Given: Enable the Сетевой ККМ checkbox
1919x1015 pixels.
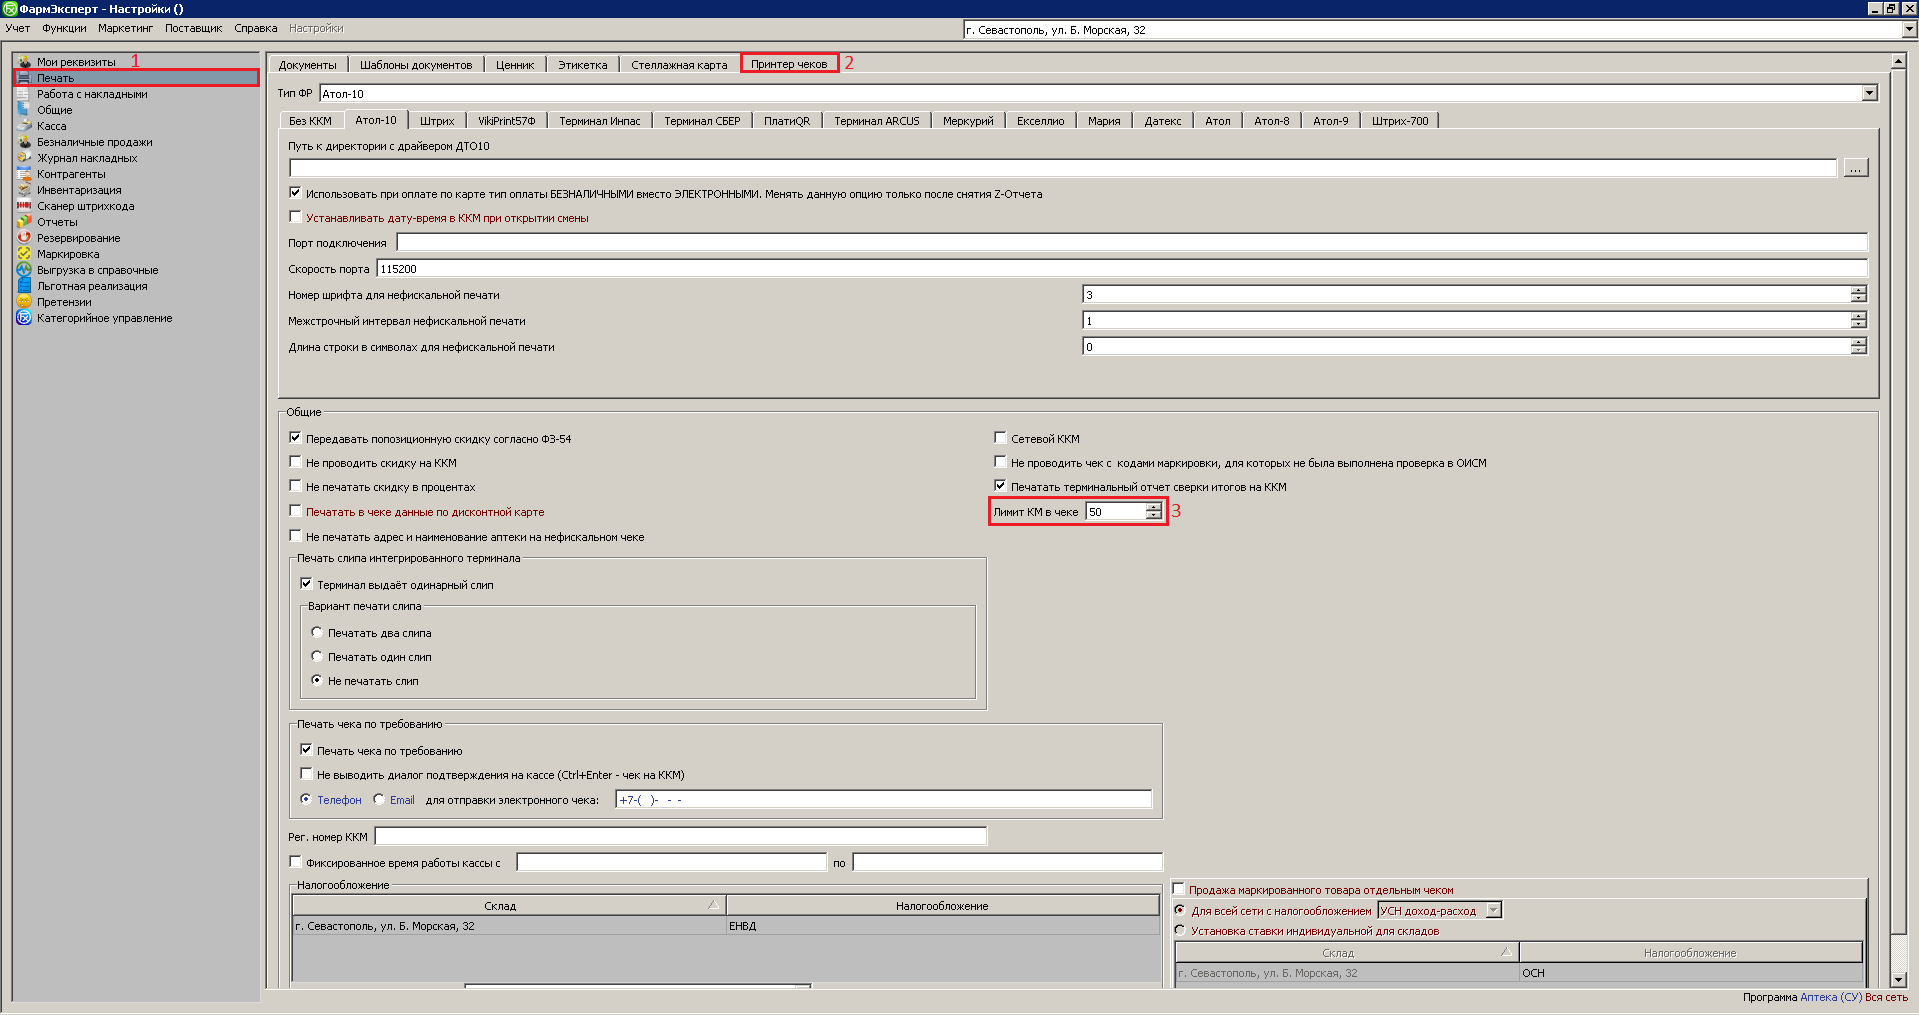Looking at the screenshot, I should pyautogui.click(x=1000, y=438).
